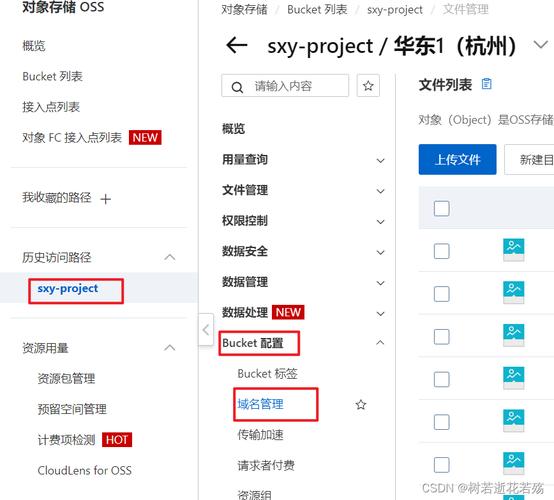Click the star icon next to 域名管理
Image resolution: width=554 pixels, height=500 pixels.
(x=361, y=404)
